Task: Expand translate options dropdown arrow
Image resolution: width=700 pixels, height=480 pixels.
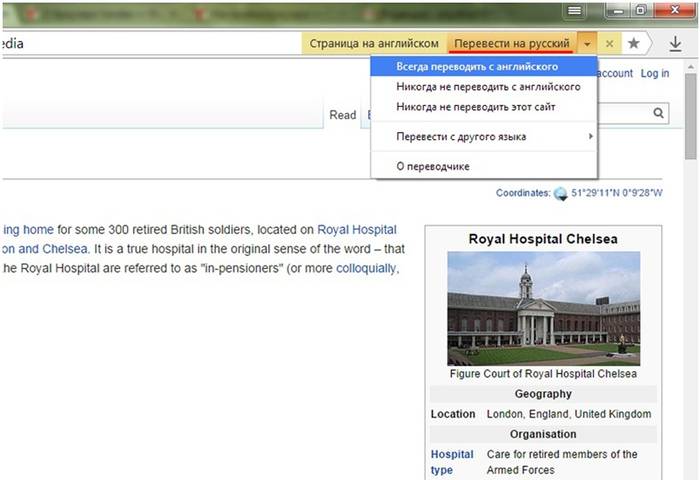Action: [587, 44]
